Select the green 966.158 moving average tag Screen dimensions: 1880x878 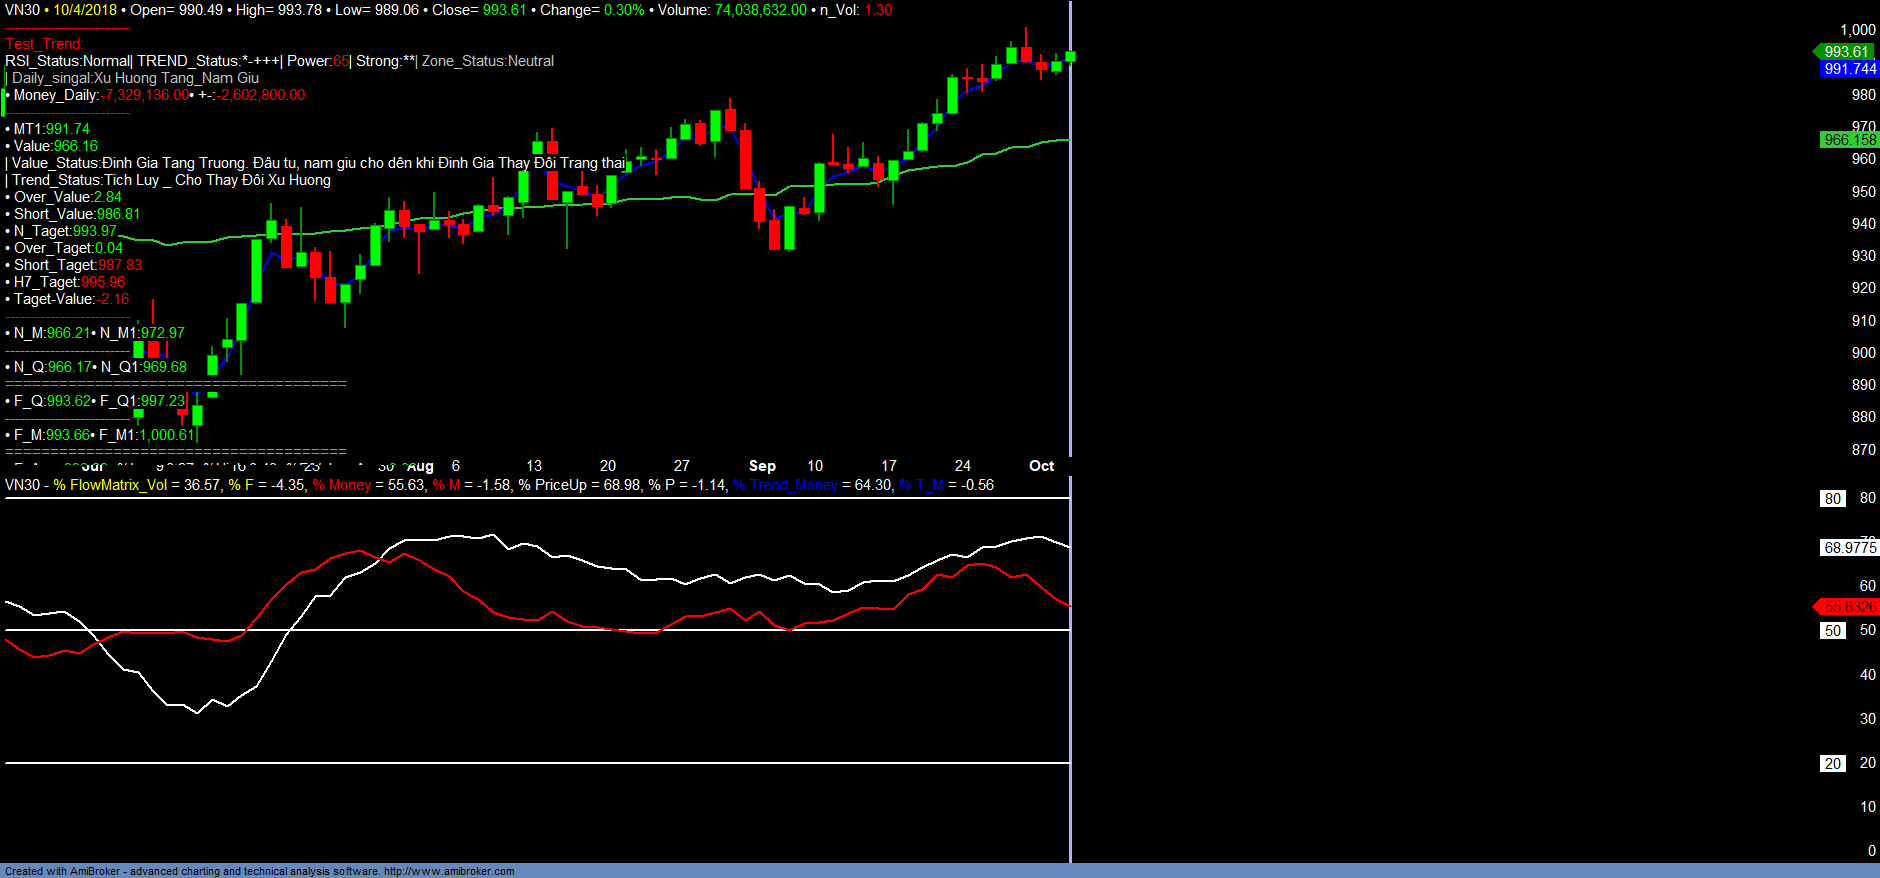coord(1849,140)
